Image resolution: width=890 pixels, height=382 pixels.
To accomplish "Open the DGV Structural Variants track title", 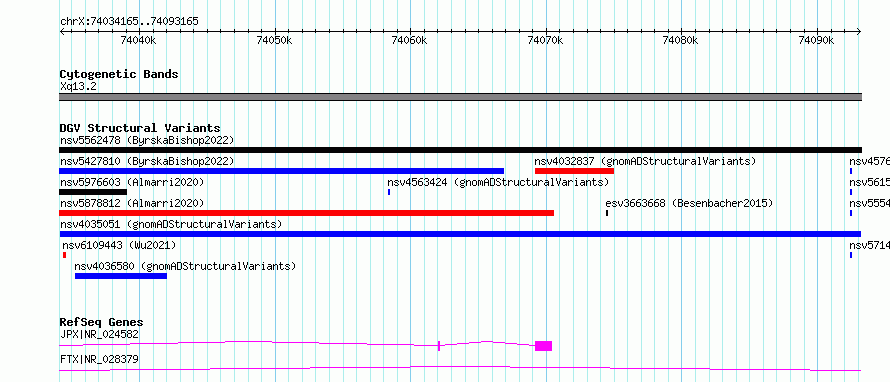I will 140,128.
